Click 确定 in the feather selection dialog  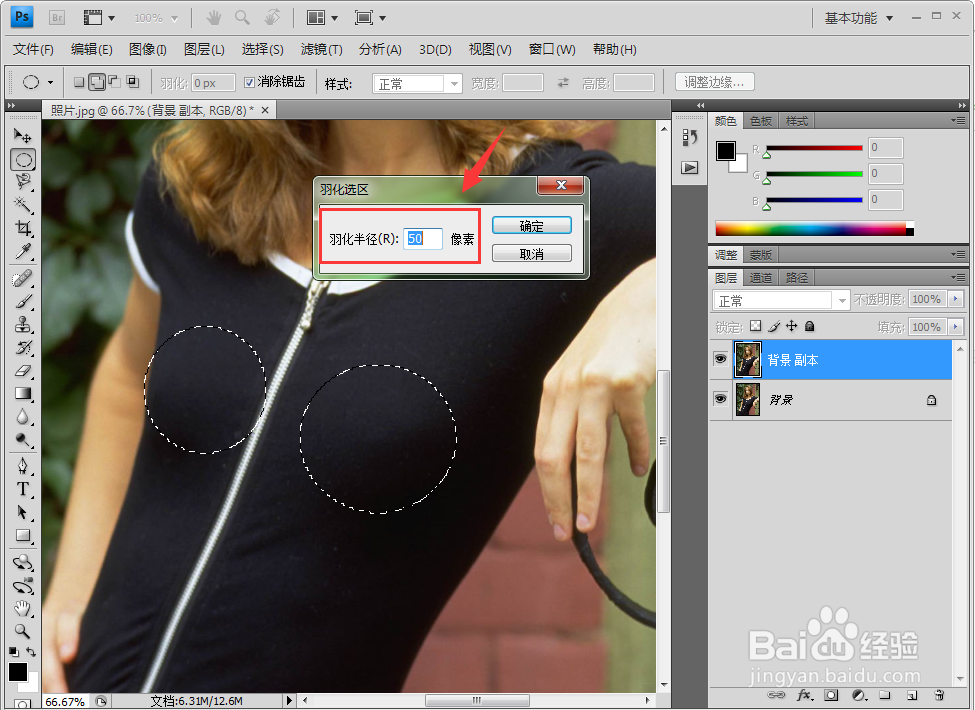click(x=531, y=225)
